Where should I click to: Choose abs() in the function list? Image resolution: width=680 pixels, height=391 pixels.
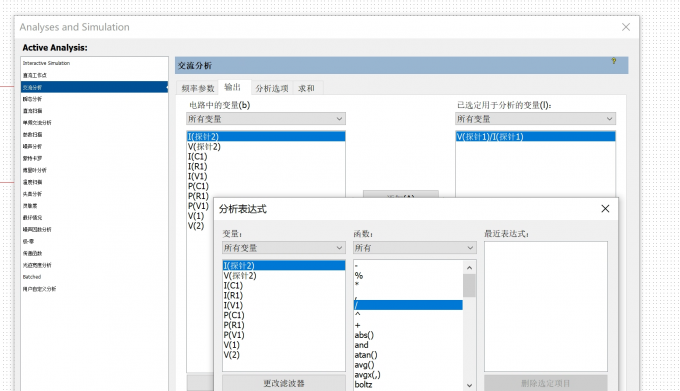coord(408,335)
